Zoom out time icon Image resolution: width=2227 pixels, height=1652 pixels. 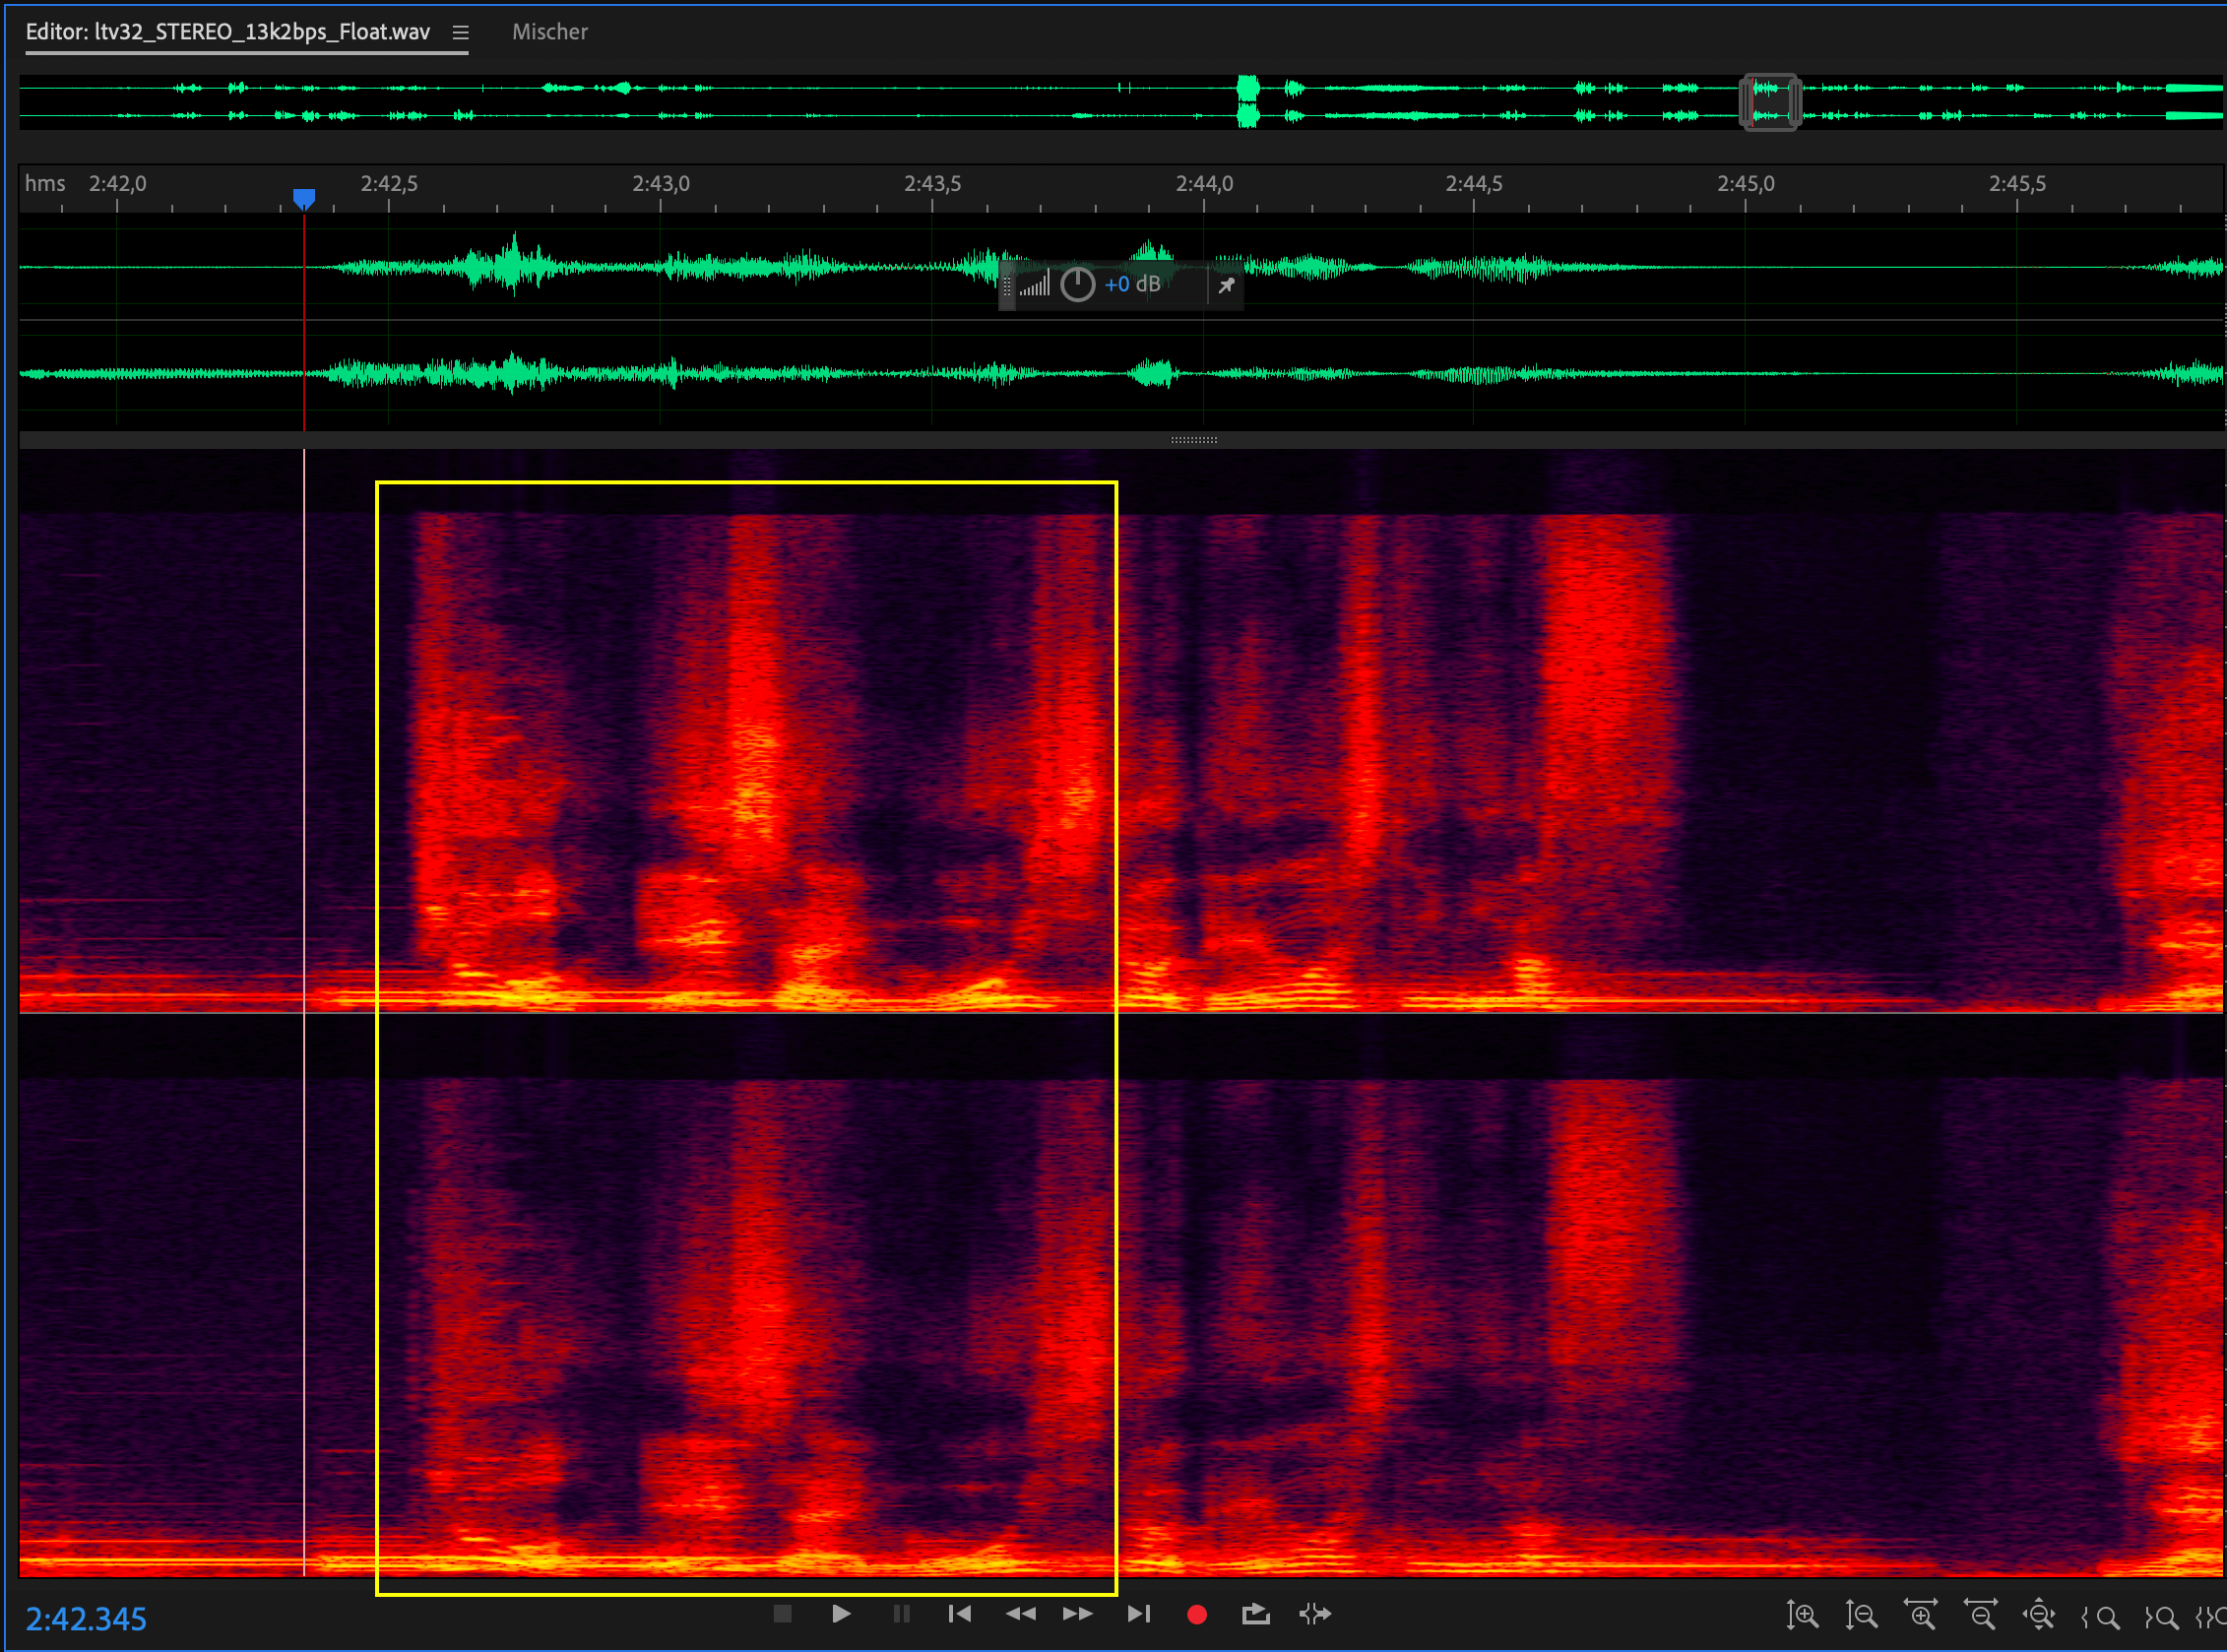1980,1616
